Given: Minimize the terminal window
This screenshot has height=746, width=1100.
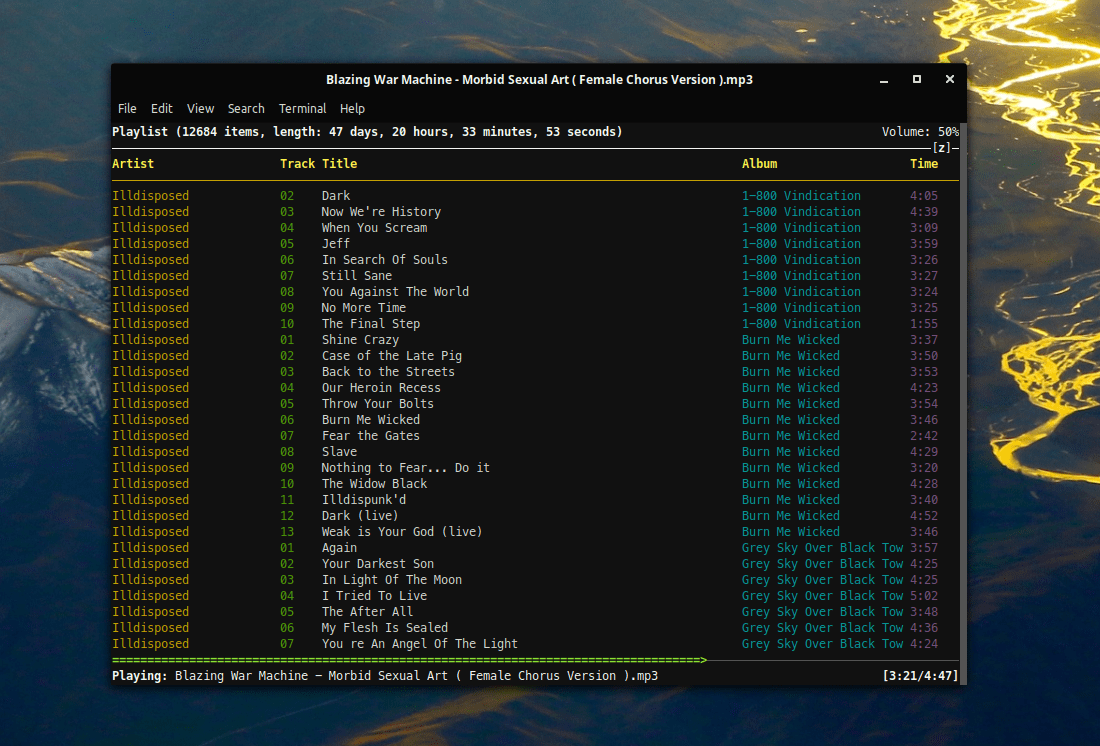Looking at the screenshot, I should [884, 80].
